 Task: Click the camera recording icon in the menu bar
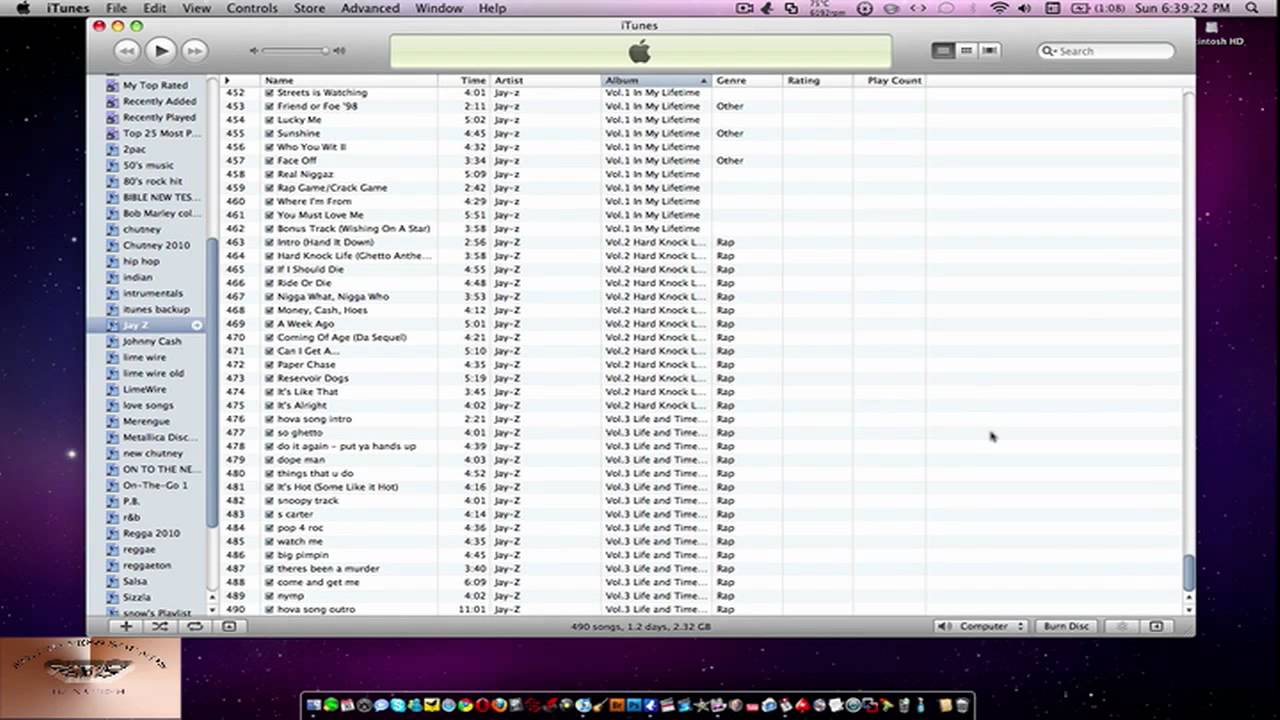(744, 8)
